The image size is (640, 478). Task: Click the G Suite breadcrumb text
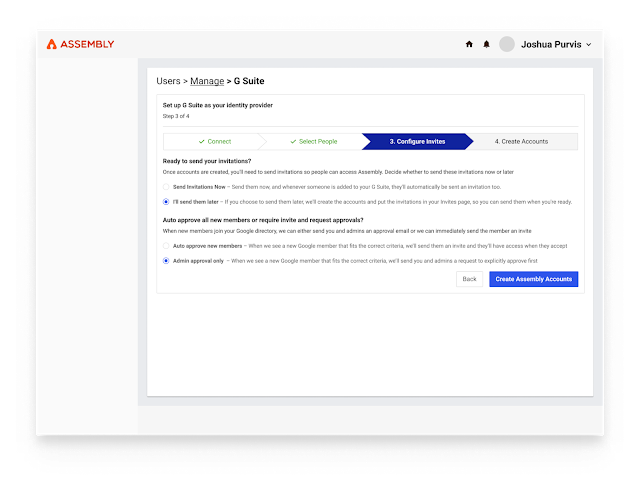tap(249, 81)
